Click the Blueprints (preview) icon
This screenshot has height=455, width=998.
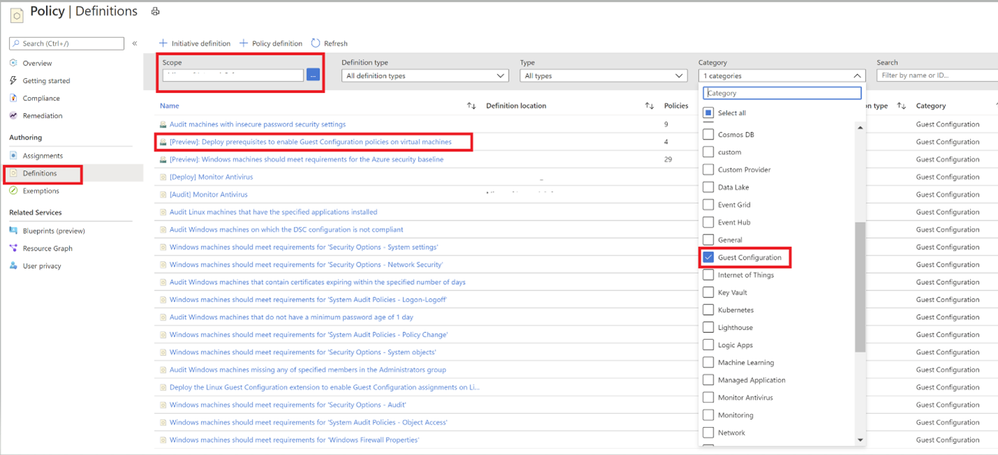(13, 231)
